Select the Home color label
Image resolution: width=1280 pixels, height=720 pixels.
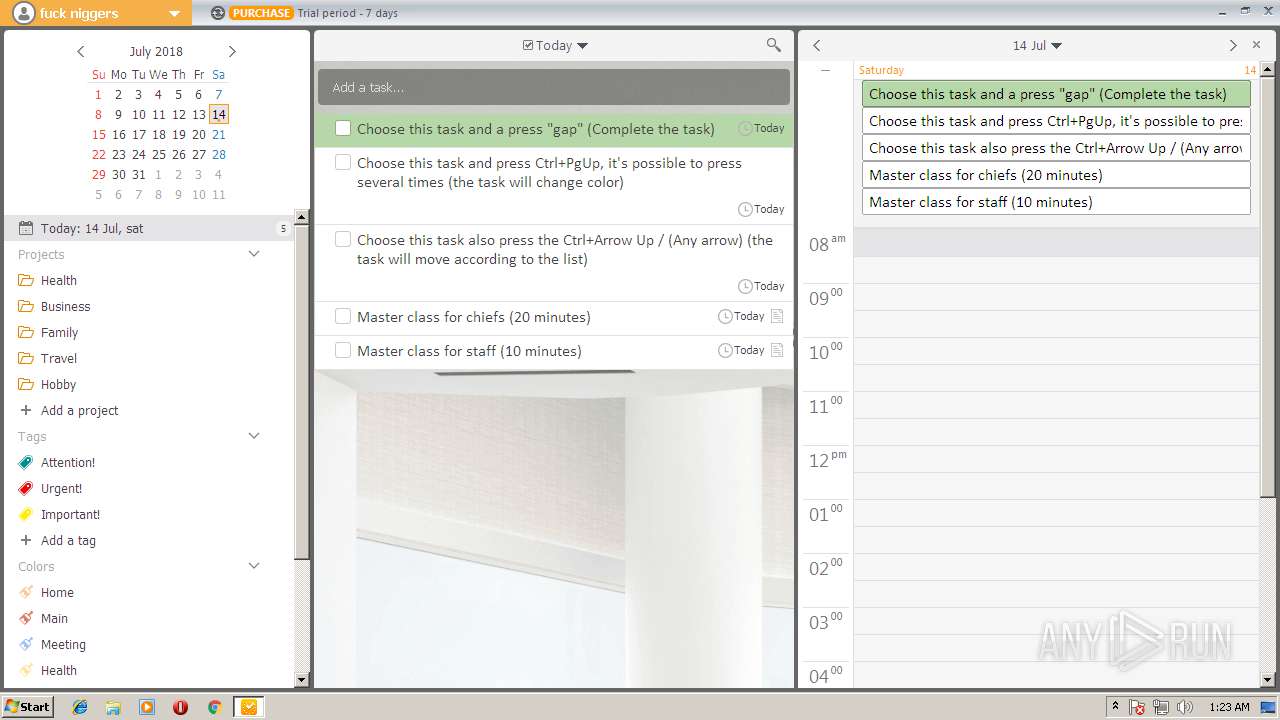(57, 592)
